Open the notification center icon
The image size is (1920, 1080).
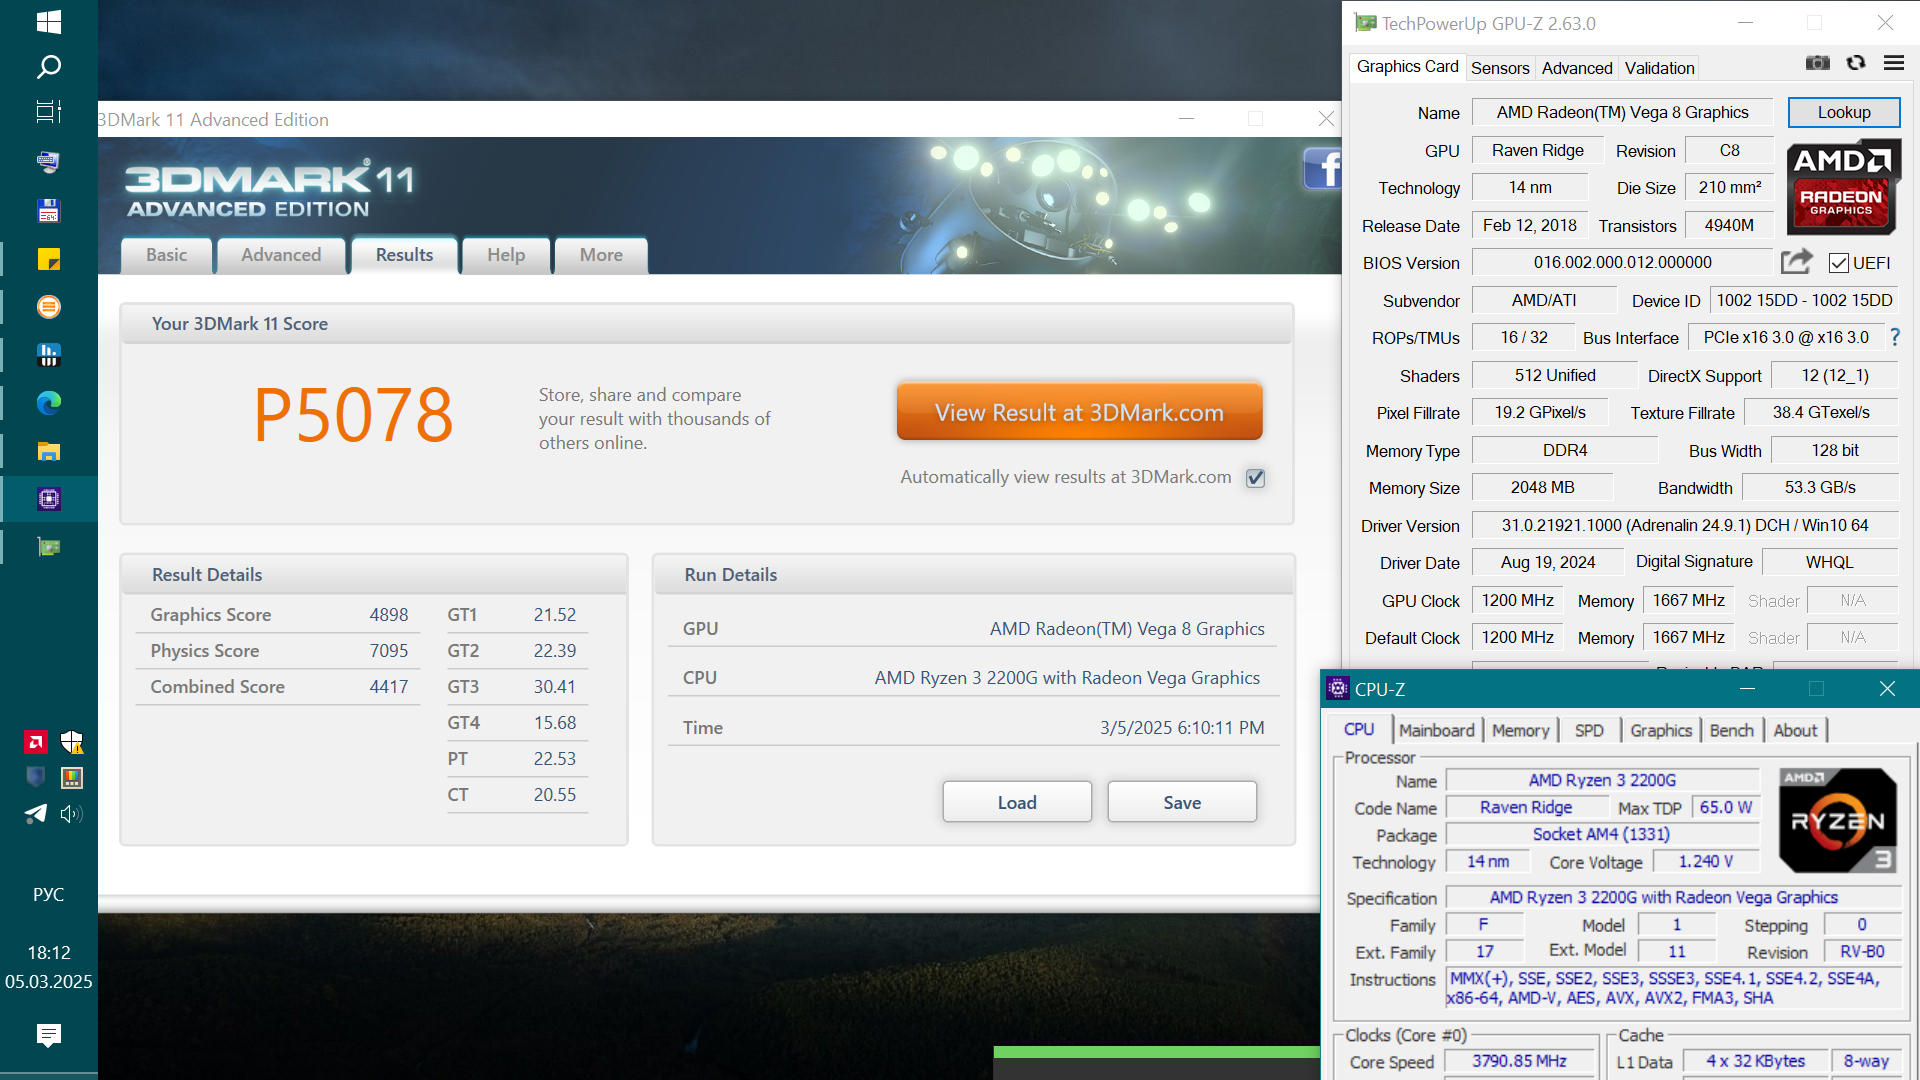[48, 1034]
